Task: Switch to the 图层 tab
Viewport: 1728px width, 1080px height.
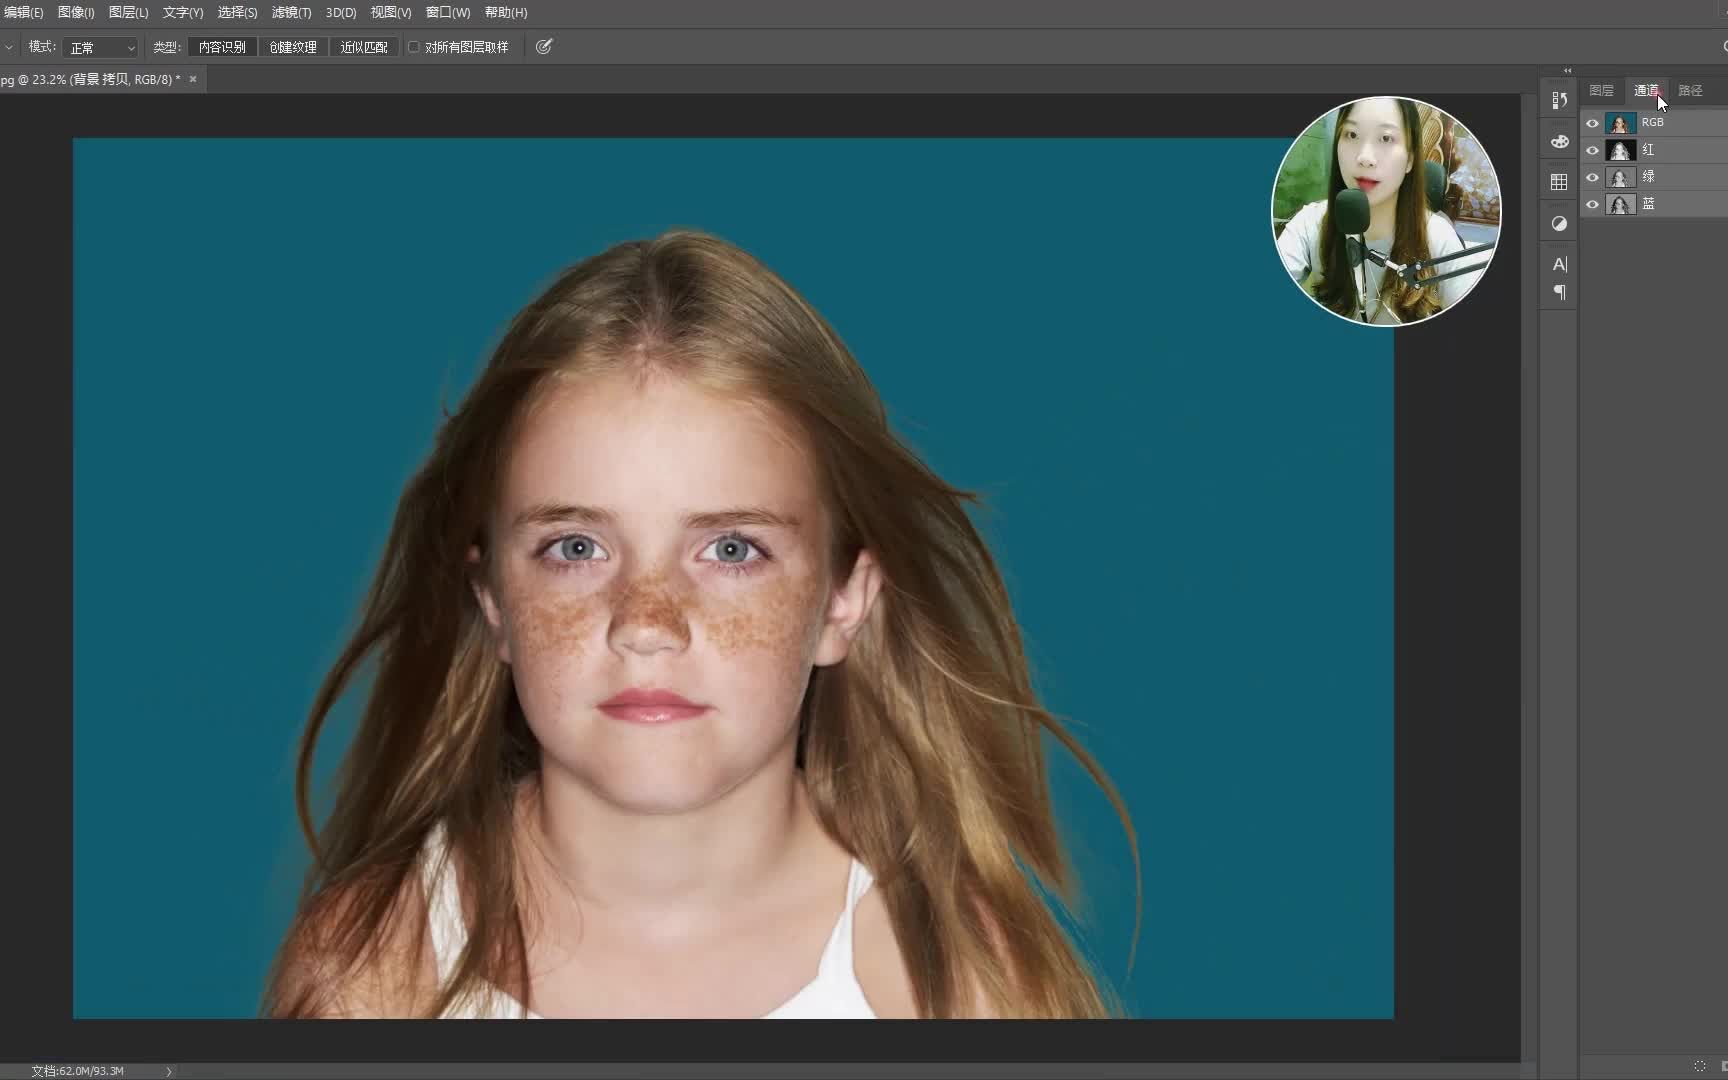Action: 1601,91
